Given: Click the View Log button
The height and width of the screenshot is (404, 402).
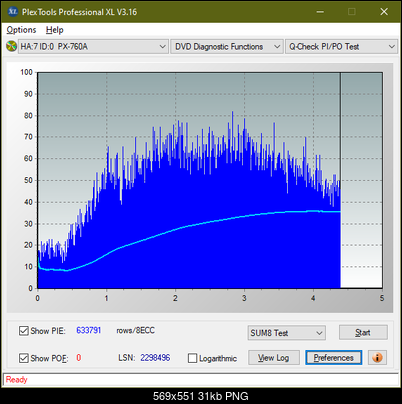Looking at the screenshot, I should (x=274, y=358).
